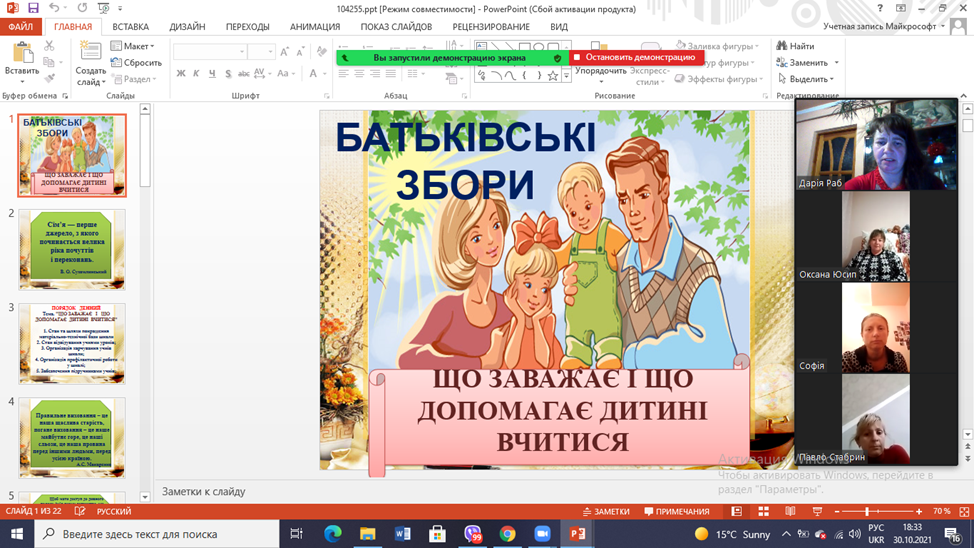Screen dimensions: 974x548
Task: Switch to the ПОКАЗ СЛАЙДОВ tab
Action: pos(396,27)
